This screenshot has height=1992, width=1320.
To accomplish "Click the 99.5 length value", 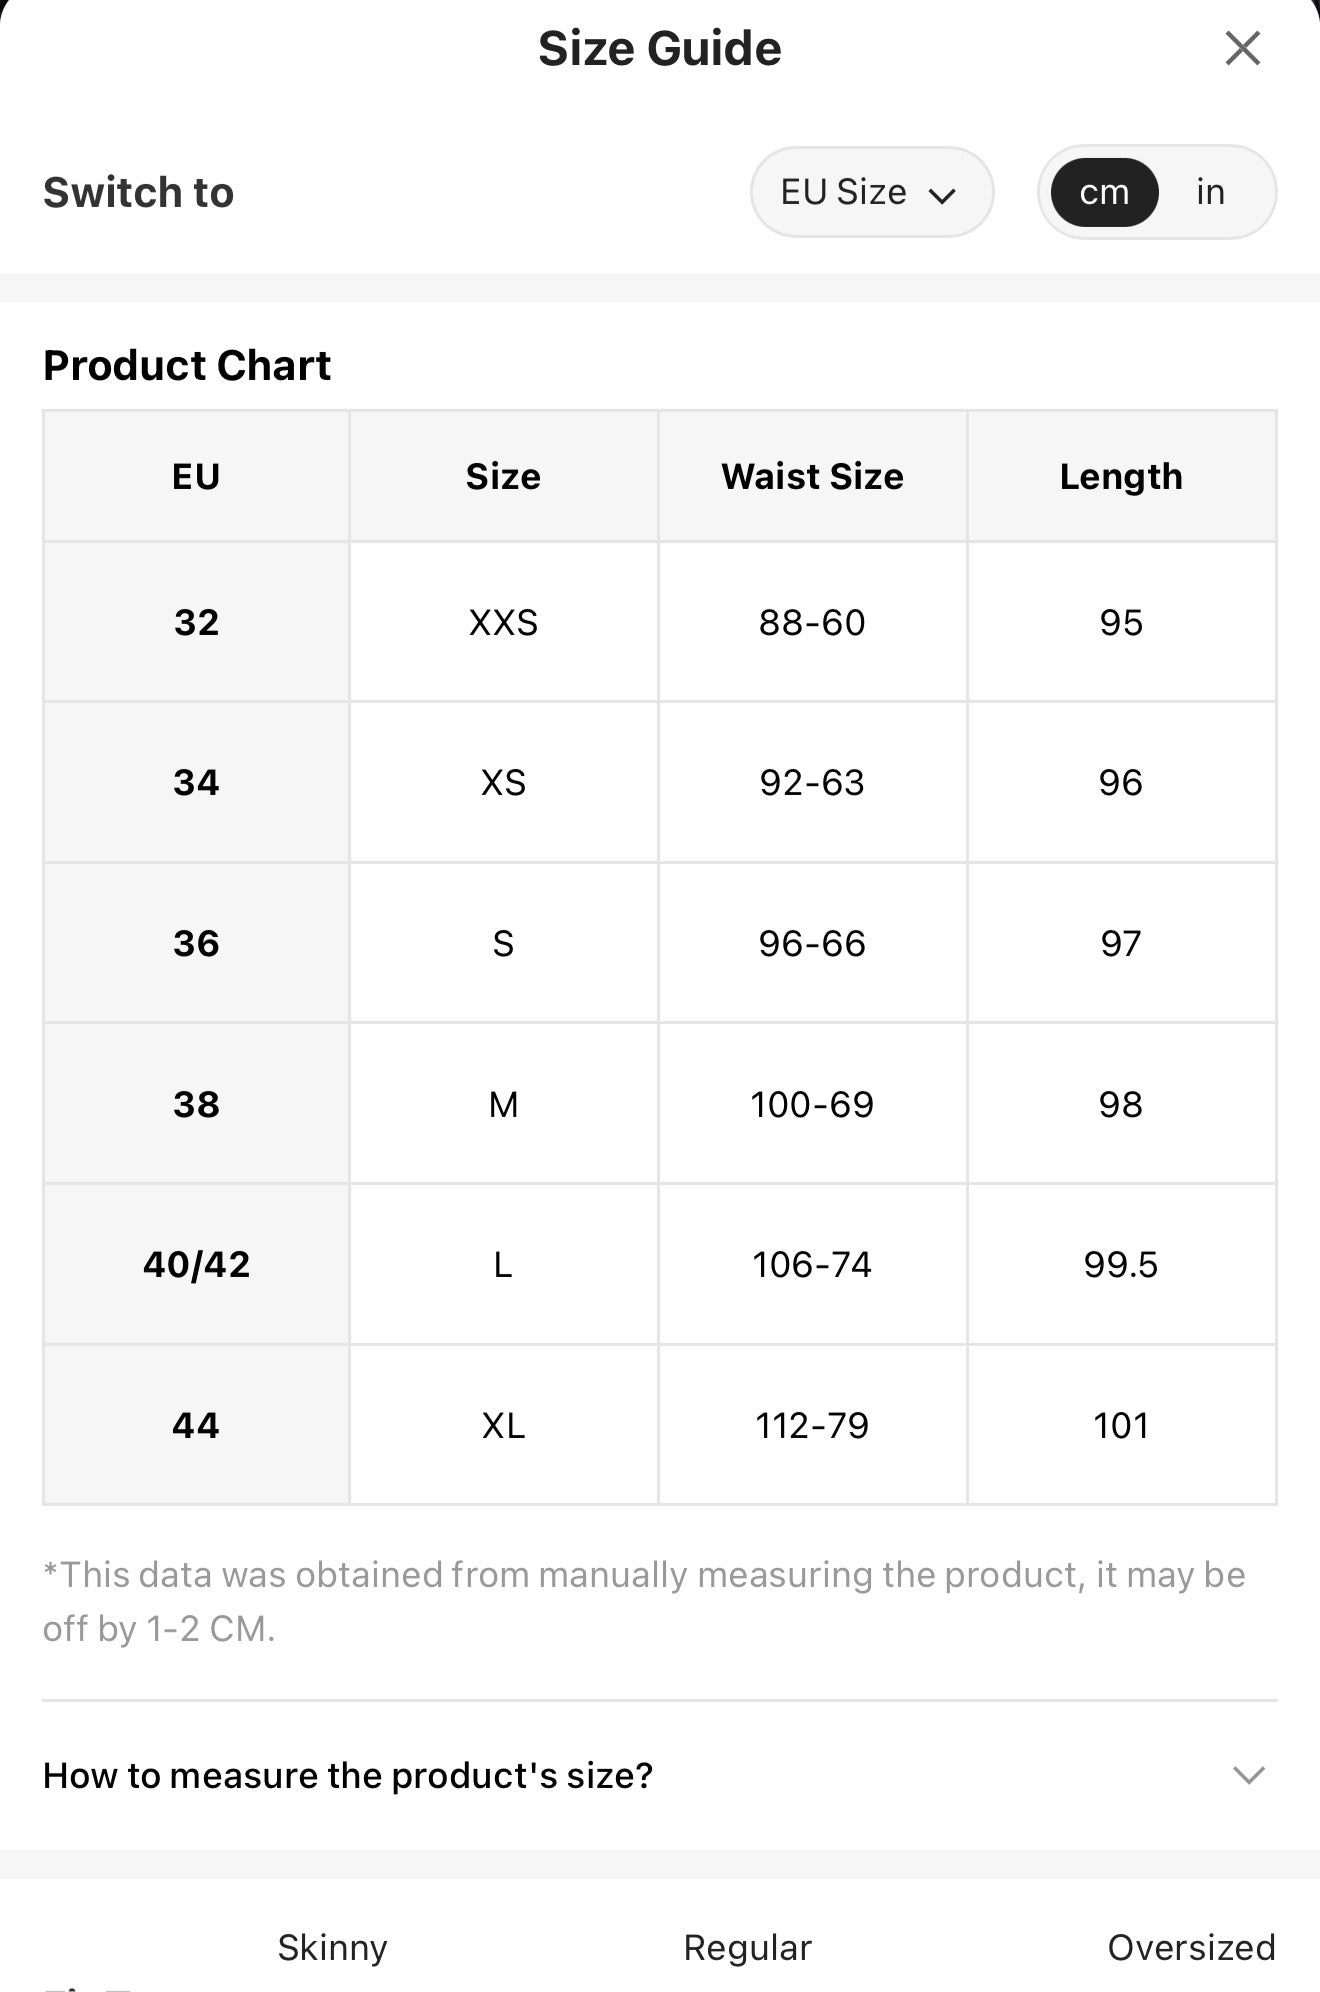I will [1121, 1264].
